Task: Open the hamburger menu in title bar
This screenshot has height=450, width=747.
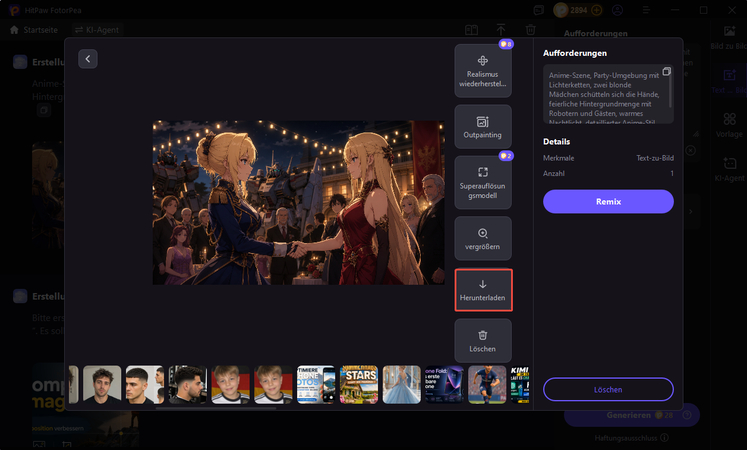Action: (x=646, y=10)
